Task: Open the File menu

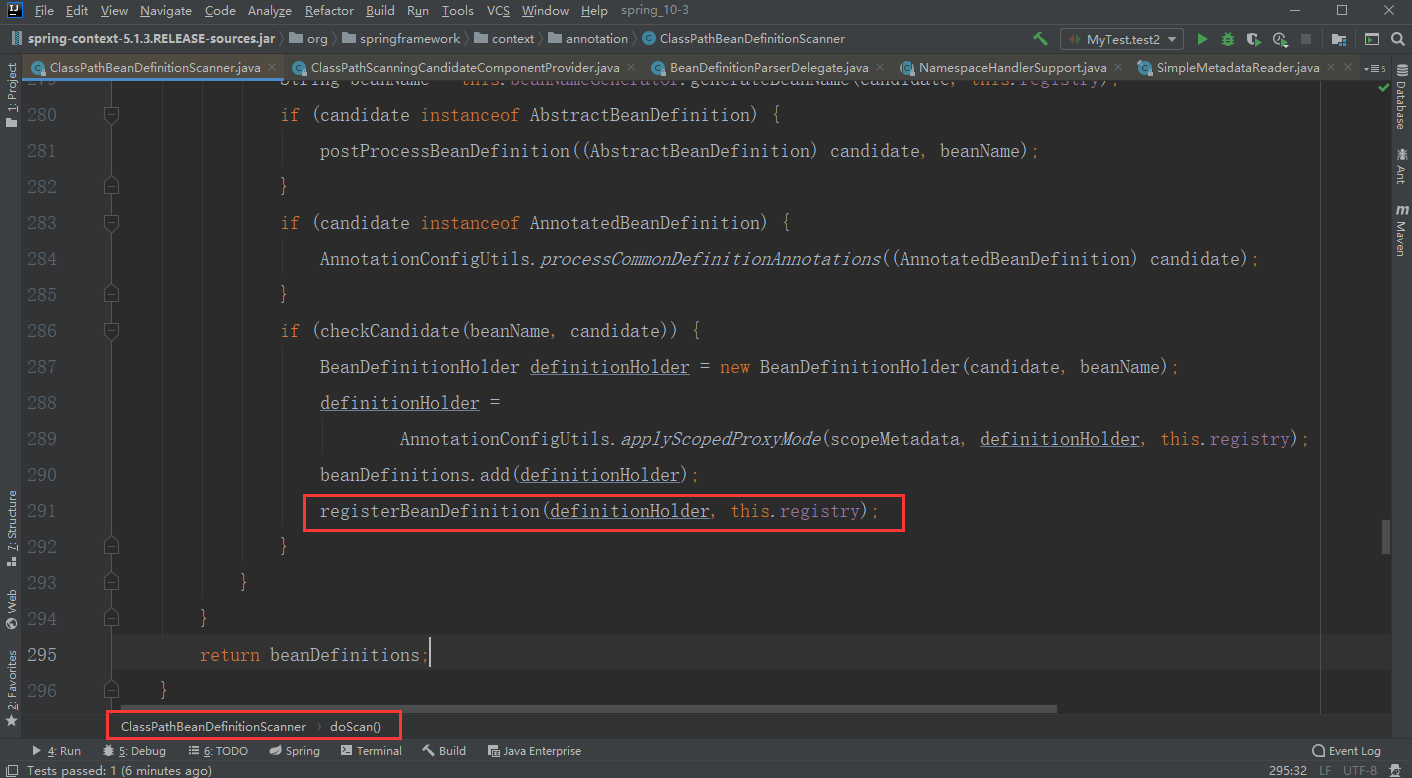Action: (43, 11)
